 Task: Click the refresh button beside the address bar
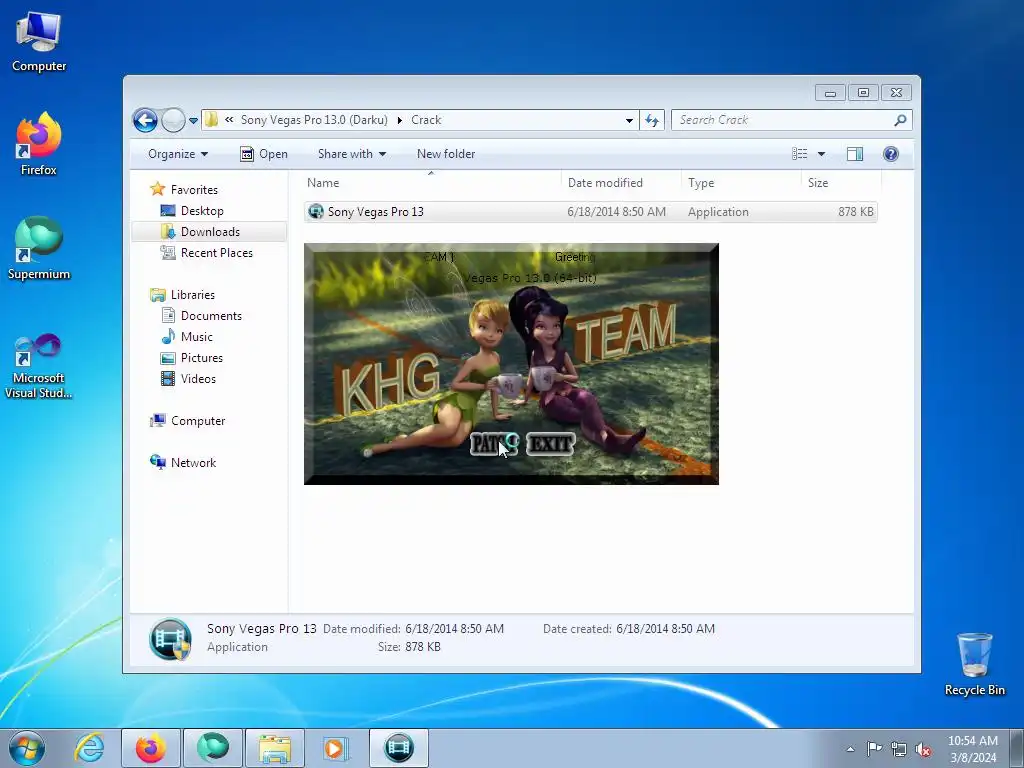coord(652,120)
